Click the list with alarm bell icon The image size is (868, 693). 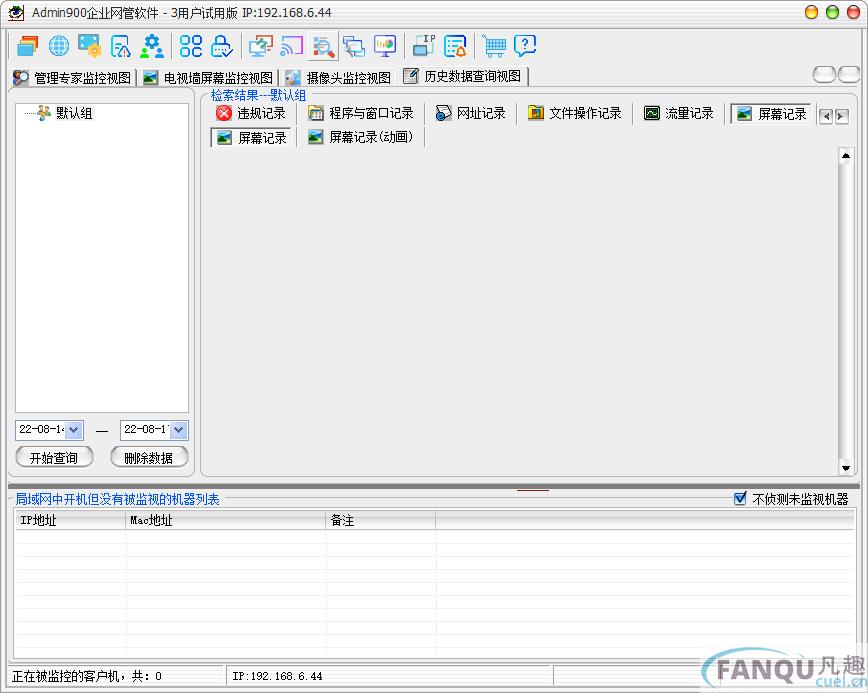[x=455, y=46]
